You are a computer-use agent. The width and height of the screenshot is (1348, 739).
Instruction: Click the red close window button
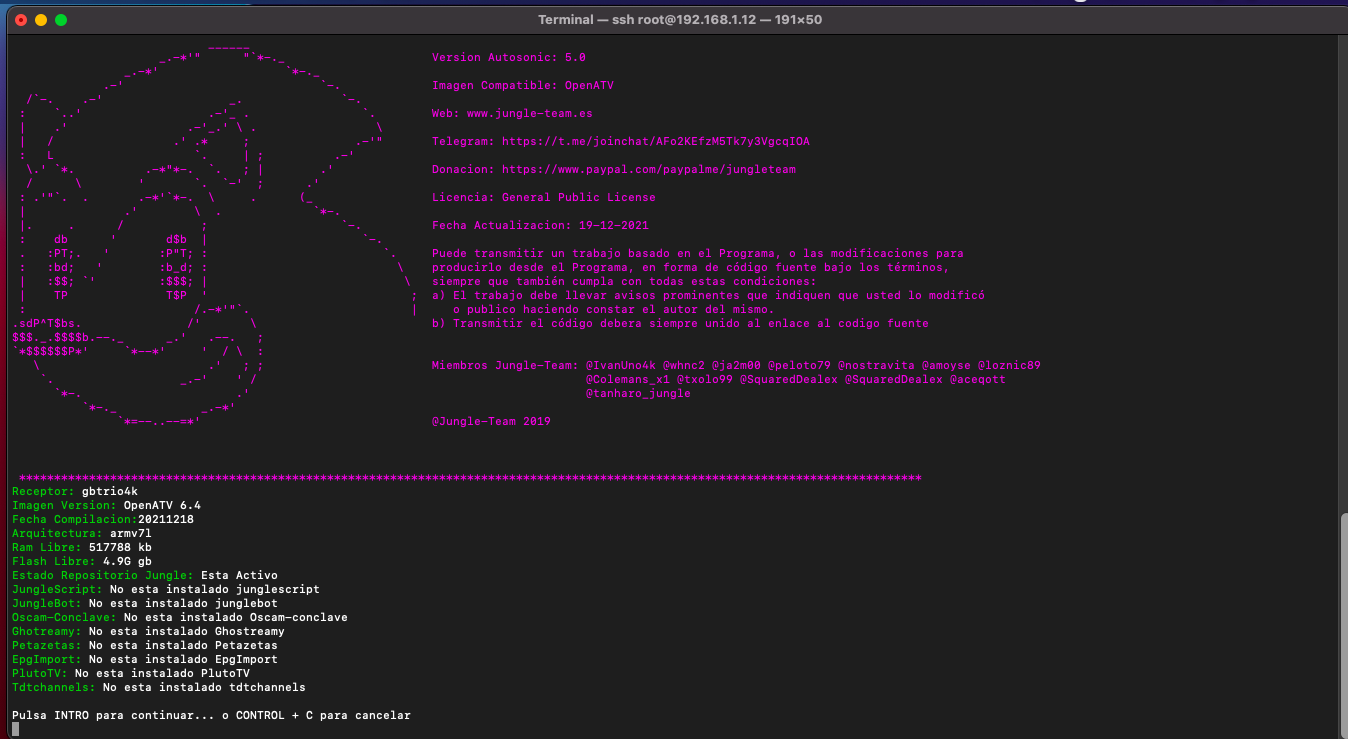point(20,20)
